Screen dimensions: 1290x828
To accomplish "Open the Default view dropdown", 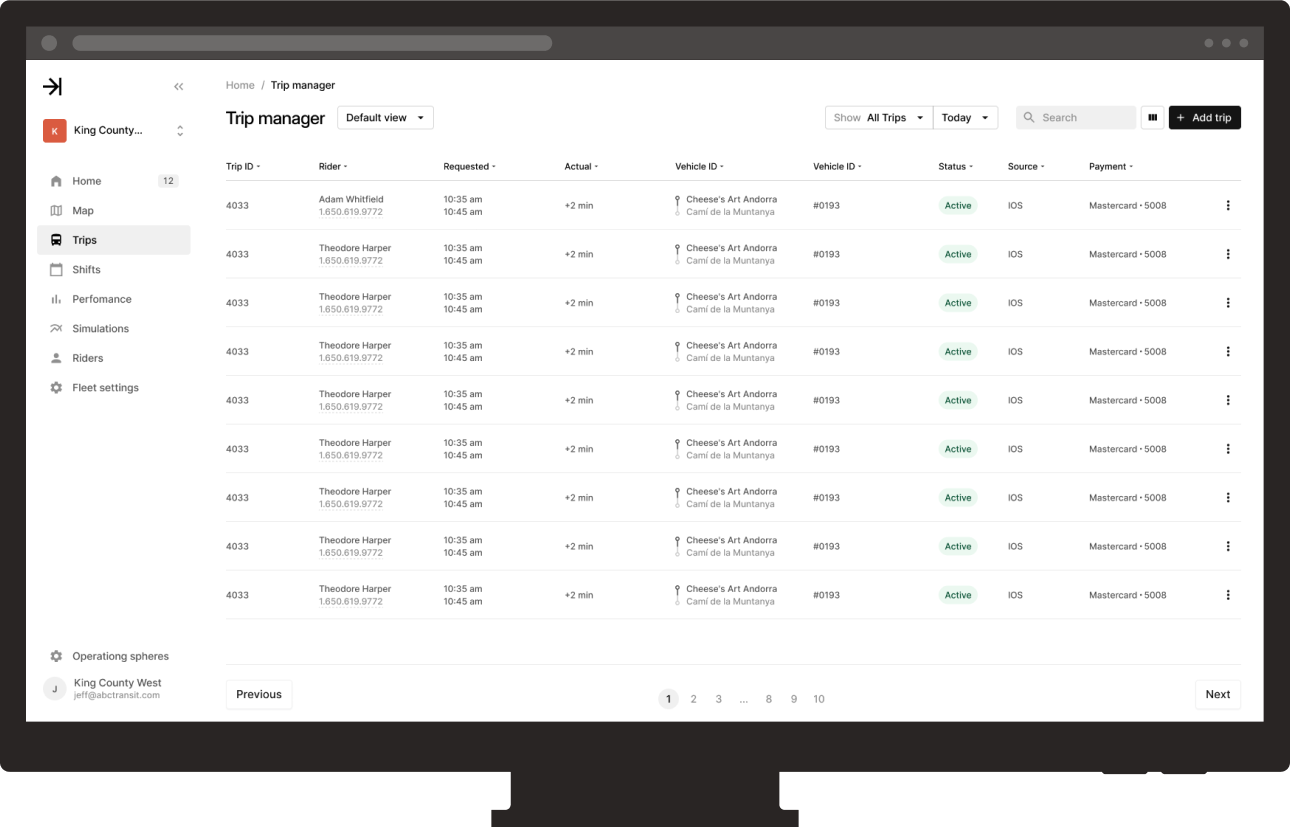I will click(385, 117).
